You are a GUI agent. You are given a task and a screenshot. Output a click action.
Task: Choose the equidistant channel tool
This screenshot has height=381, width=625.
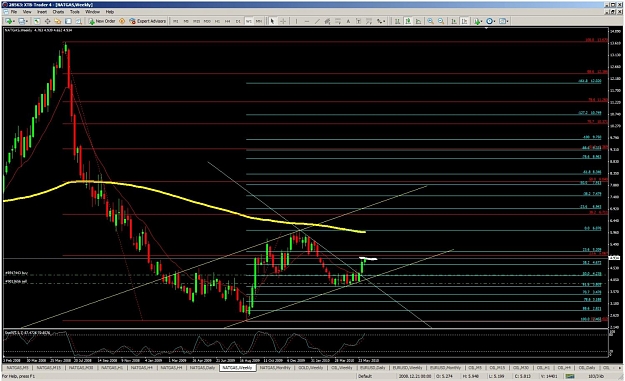(327, 21)
